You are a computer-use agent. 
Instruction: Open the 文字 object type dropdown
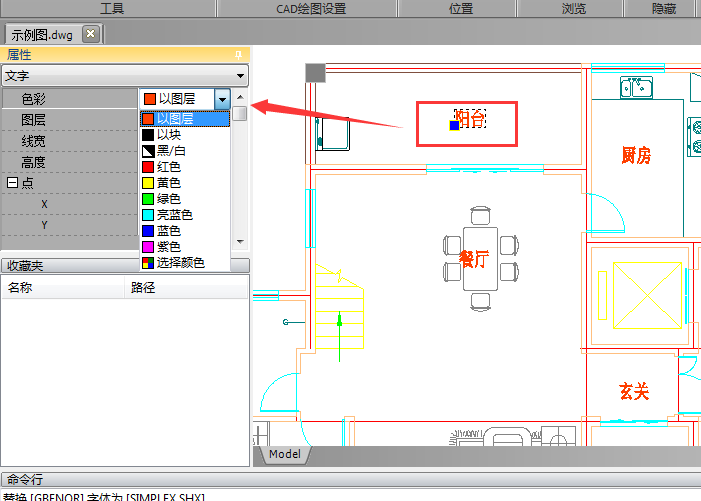pos(240,75)
